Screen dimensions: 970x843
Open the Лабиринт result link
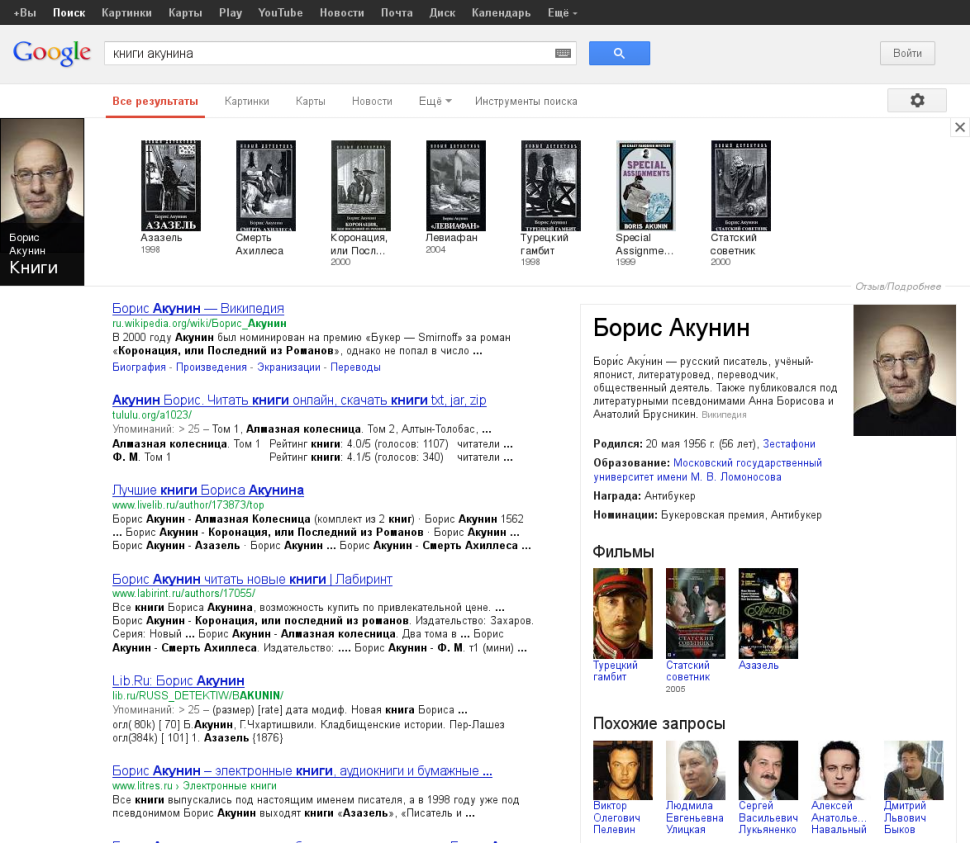click(252, 579)
